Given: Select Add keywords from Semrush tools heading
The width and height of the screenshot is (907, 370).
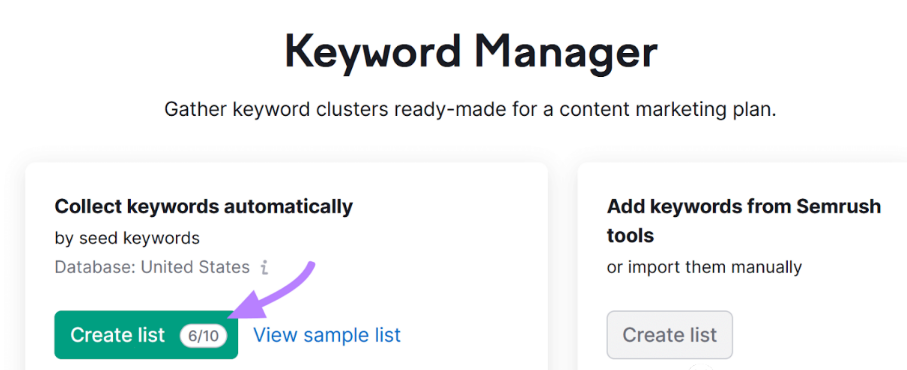Looking at the screenshot, I should 744,220.
